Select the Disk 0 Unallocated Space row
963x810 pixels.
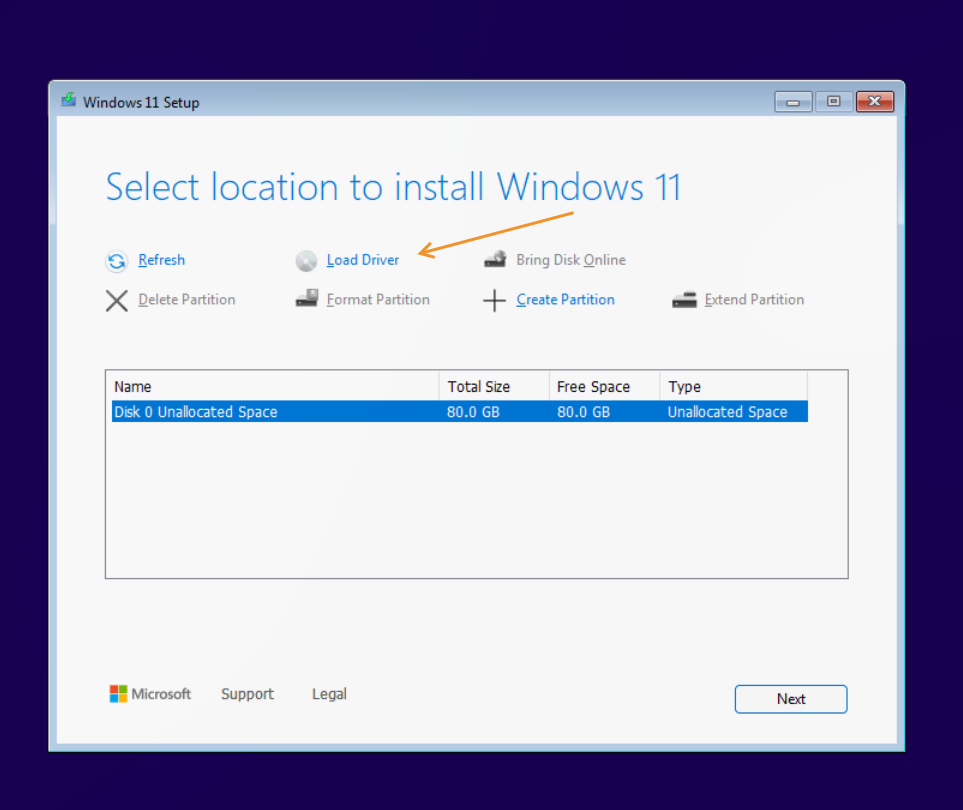tap(300, 411)
